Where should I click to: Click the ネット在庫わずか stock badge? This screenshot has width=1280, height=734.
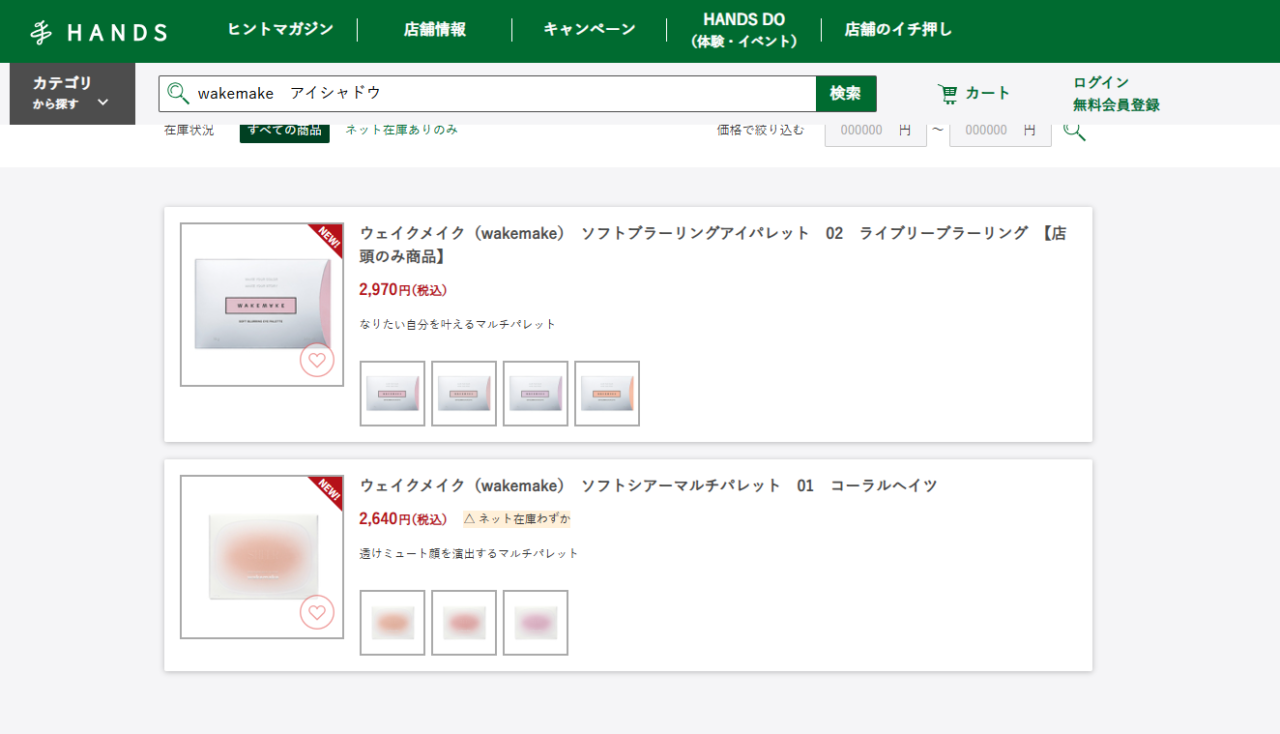coord(517,519)
